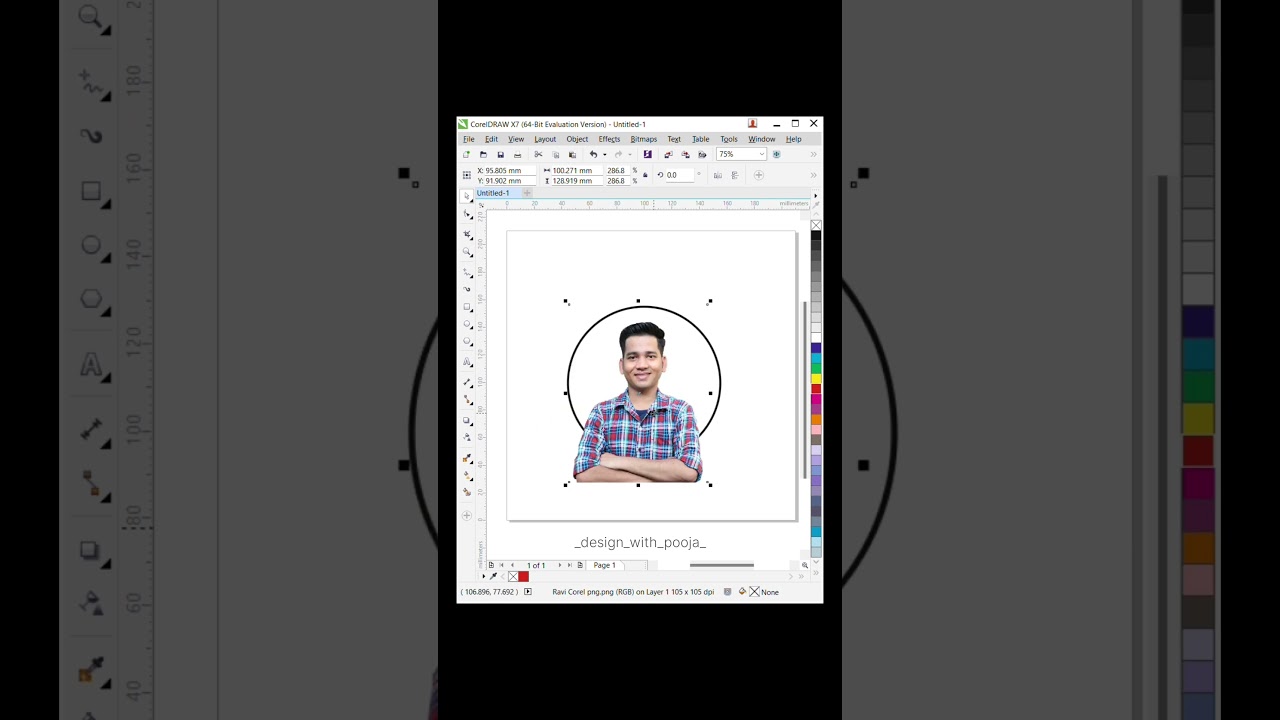Click the Export toolbar icon
The width and height of the screenshot is (1280, 720).
point(685,155)
